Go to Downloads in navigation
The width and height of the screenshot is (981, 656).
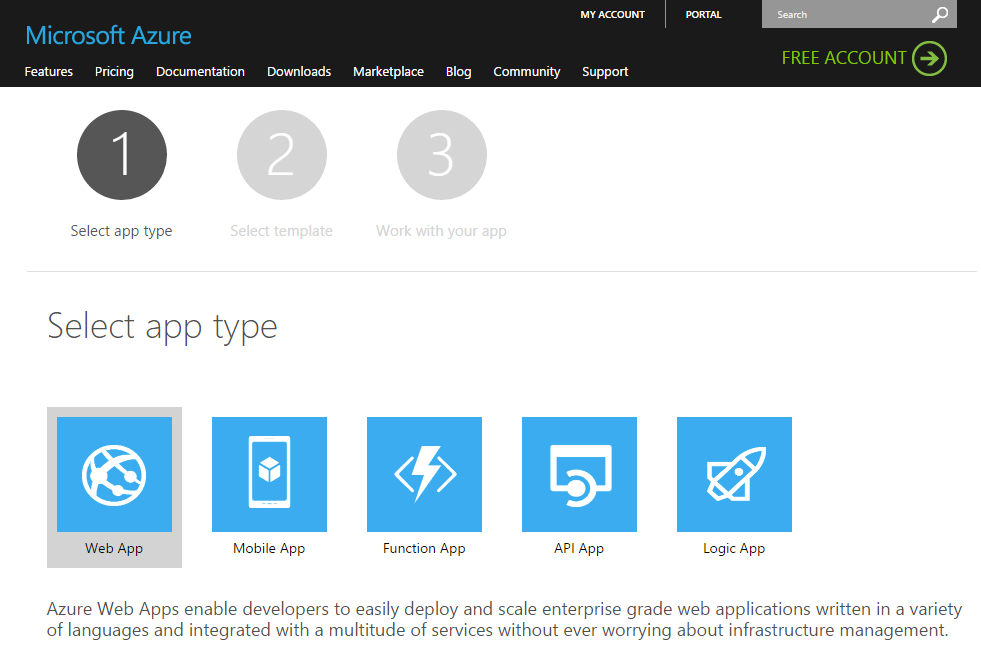coord(299,72)
